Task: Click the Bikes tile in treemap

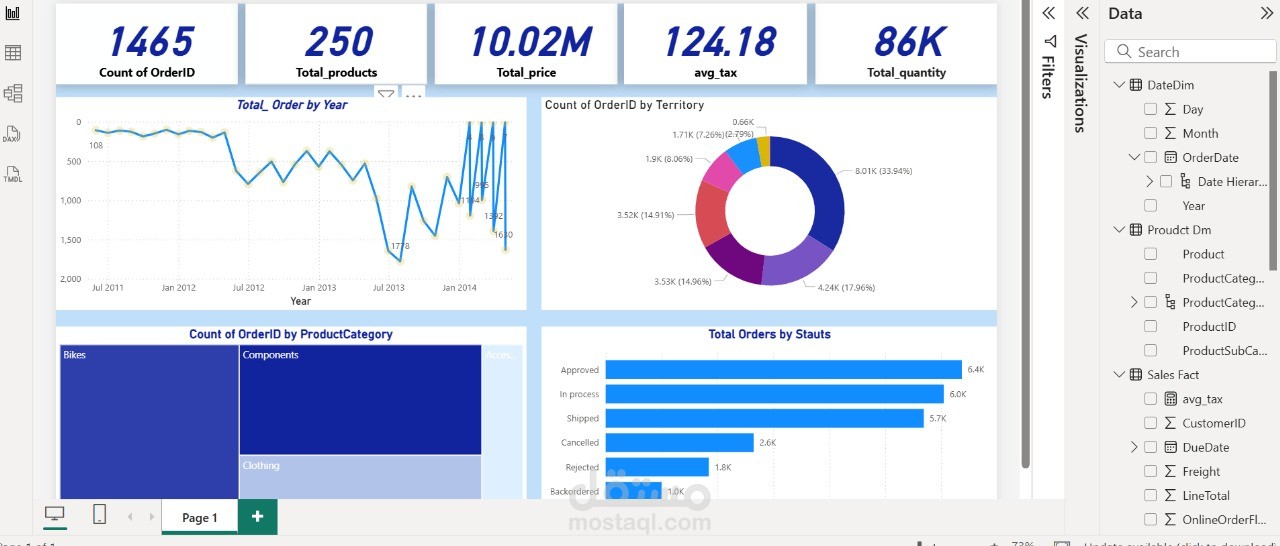Action: [149, 422]
